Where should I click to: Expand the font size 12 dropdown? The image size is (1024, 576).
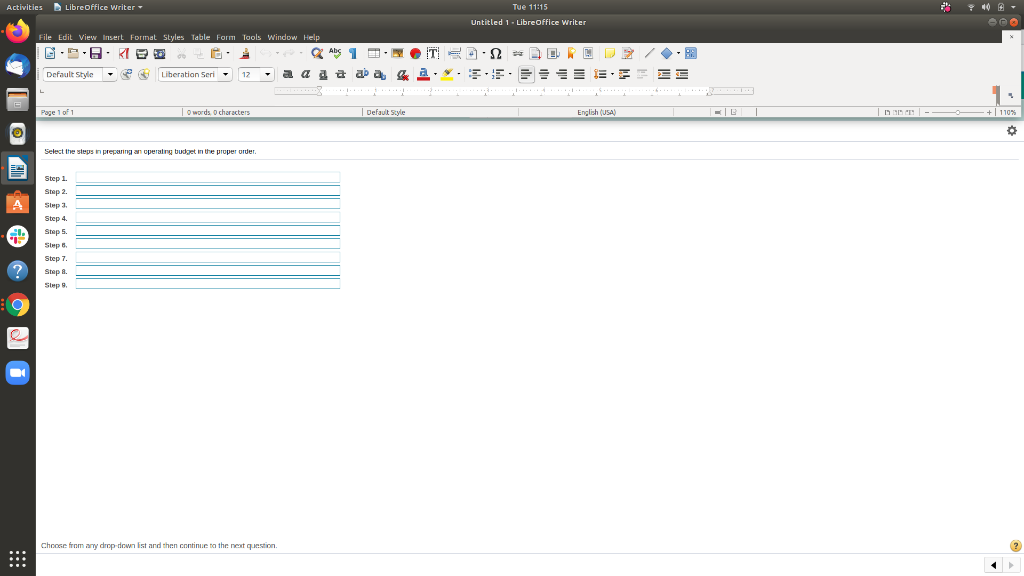pyautogui.click(x=267, y=74)
